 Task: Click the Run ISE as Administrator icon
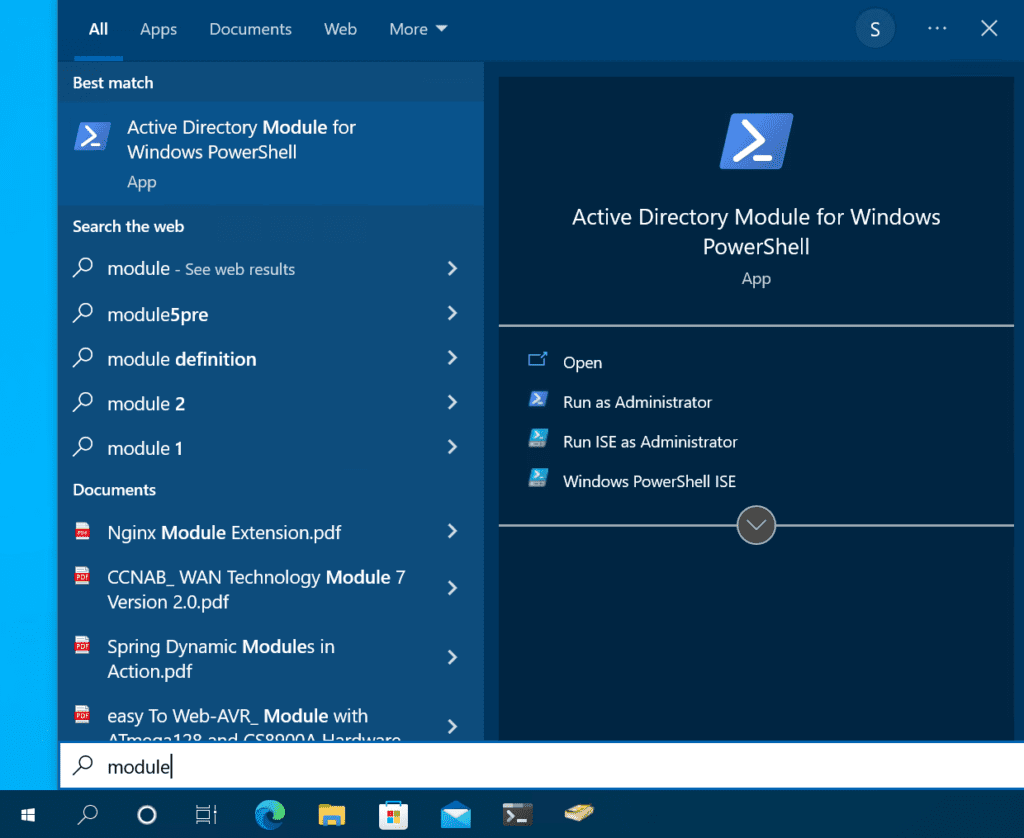pos(537,440)
